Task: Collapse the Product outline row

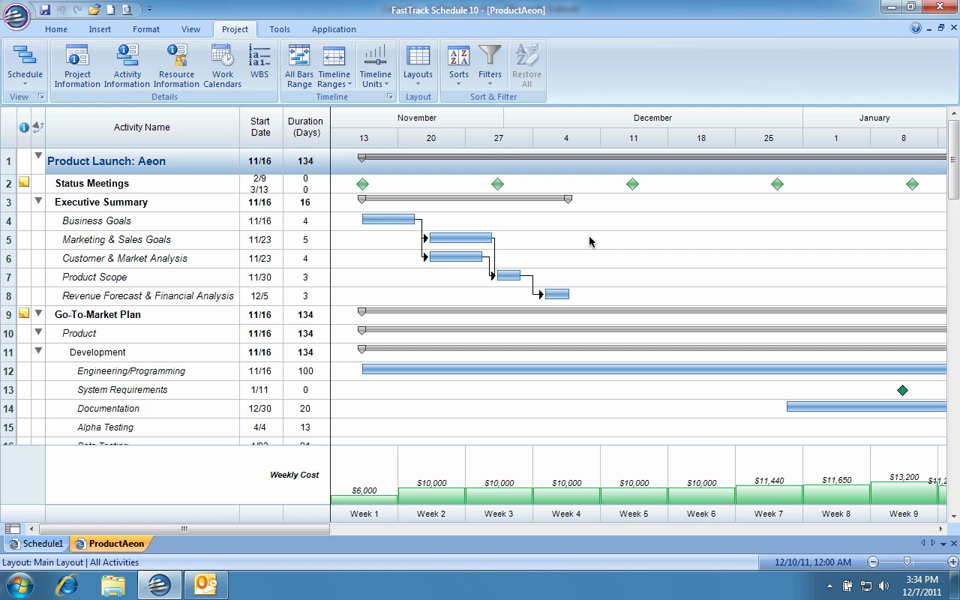Action: [x=38, y=332]
